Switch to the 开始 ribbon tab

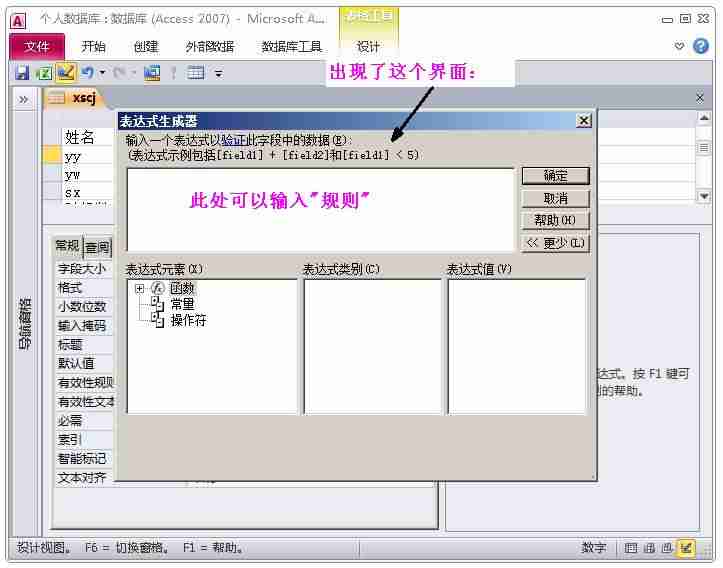click(x=93, y=47)
